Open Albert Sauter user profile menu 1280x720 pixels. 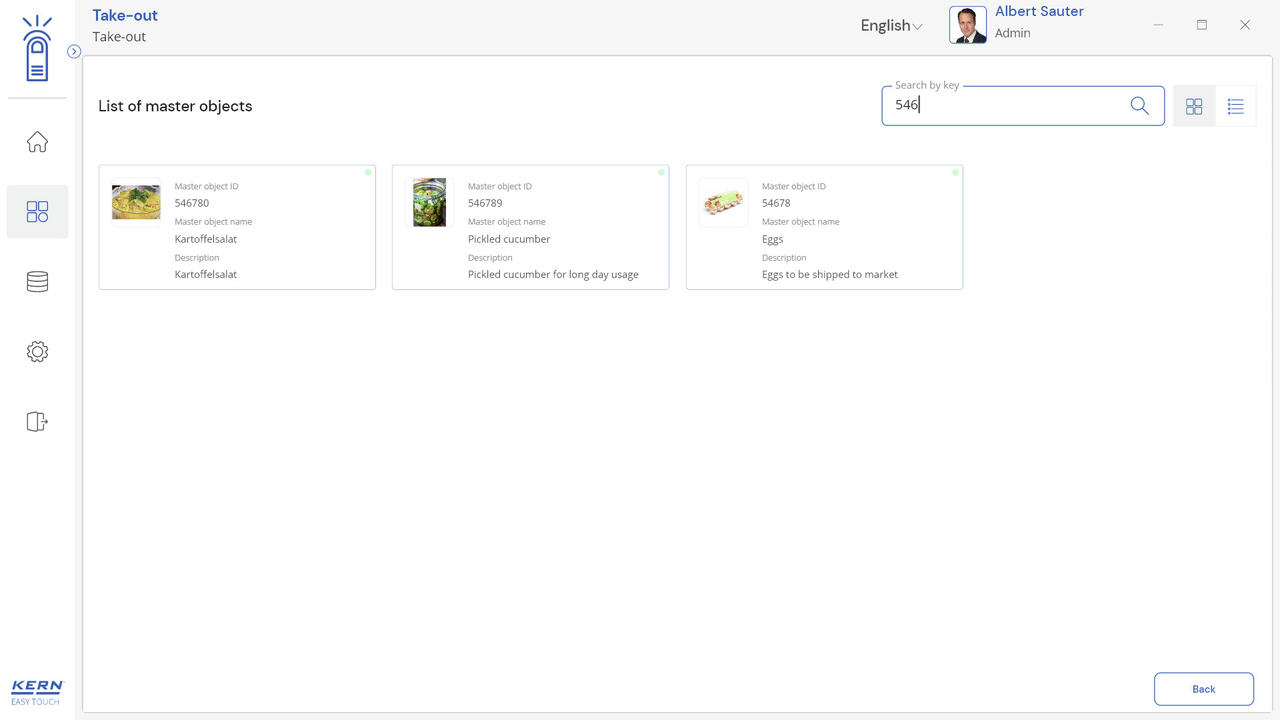(1039, 22)
